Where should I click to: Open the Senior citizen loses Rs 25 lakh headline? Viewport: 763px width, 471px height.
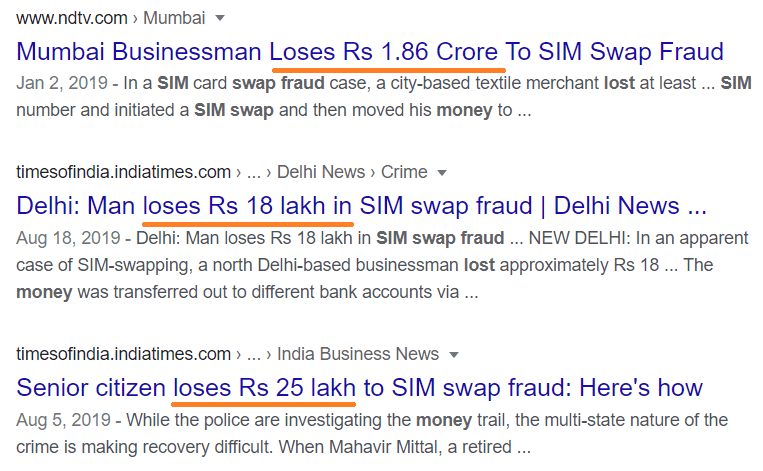point(360,388)
